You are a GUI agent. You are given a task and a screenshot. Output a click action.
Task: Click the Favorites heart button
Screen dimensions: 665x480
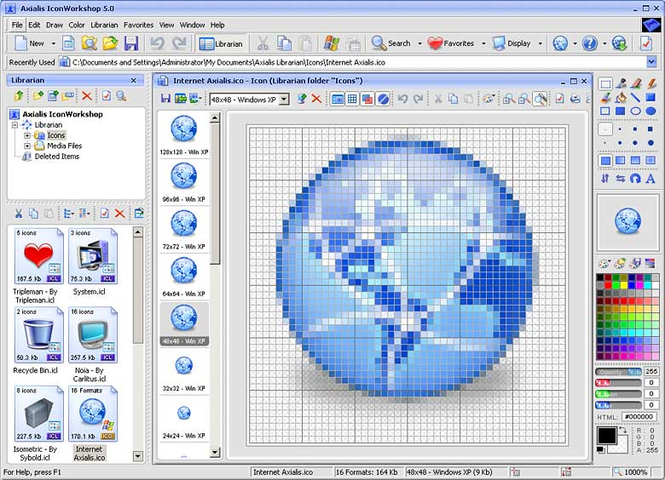click(451, 43)
